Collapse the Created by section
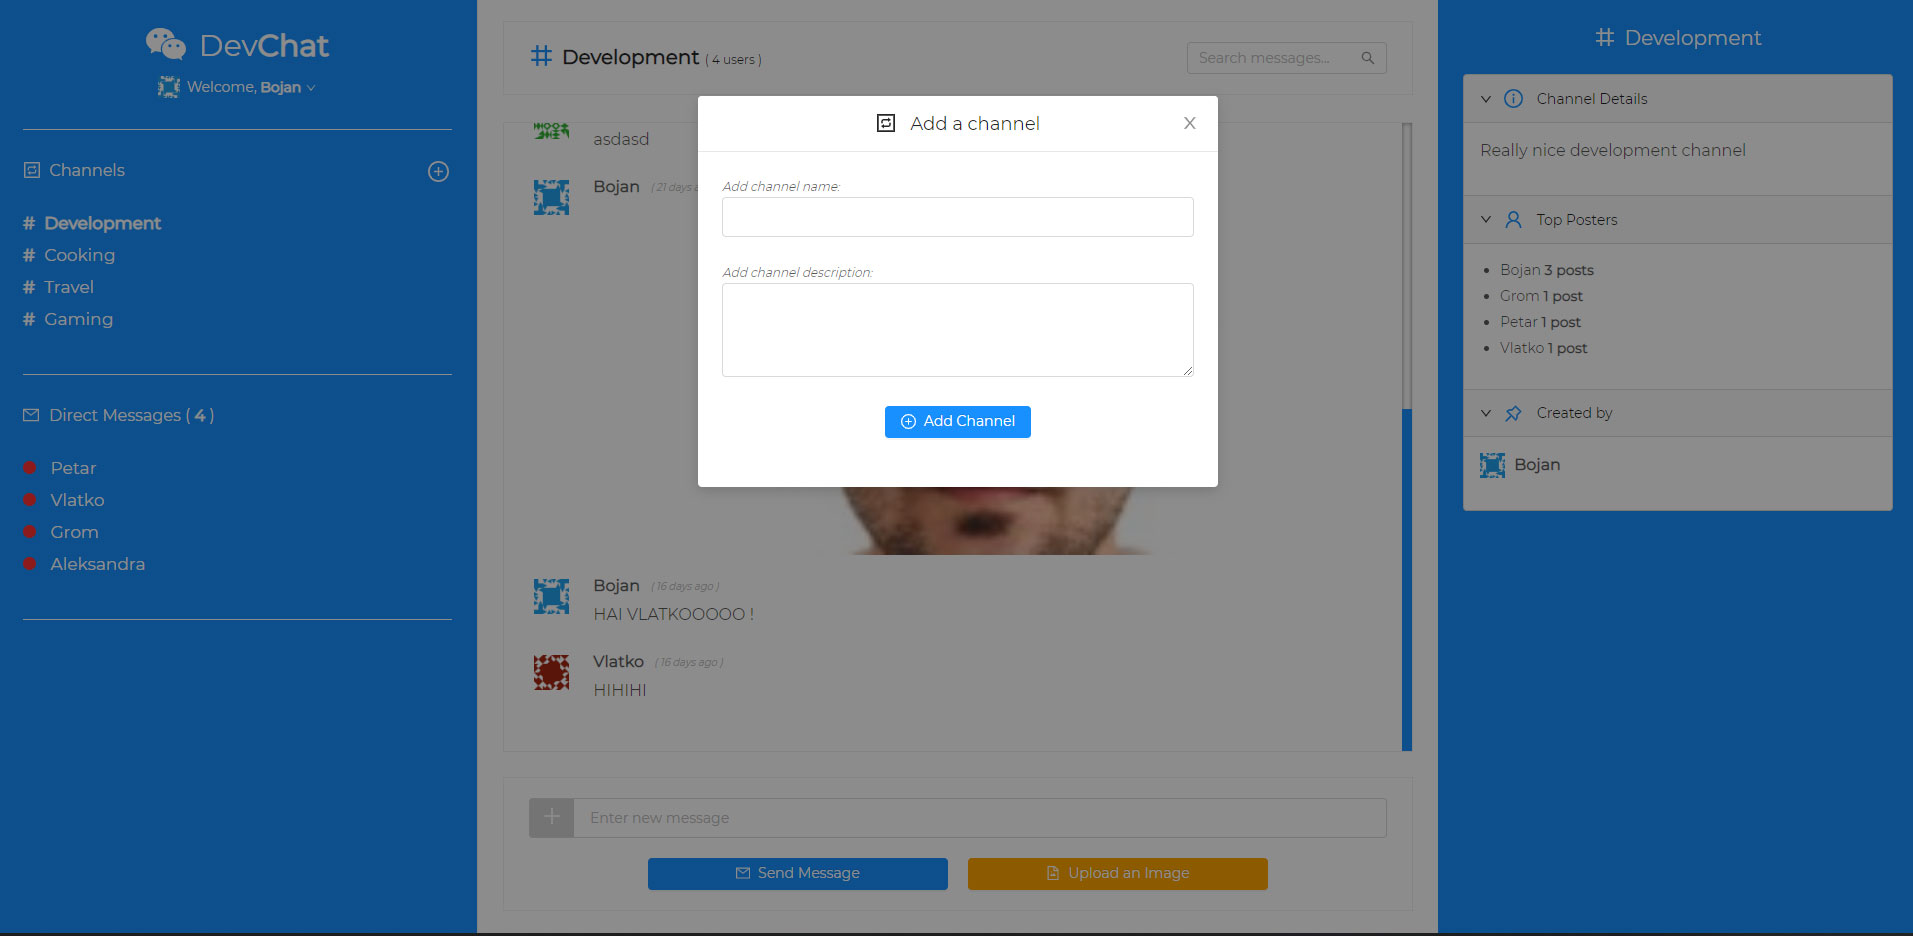 pos(1486,413)
